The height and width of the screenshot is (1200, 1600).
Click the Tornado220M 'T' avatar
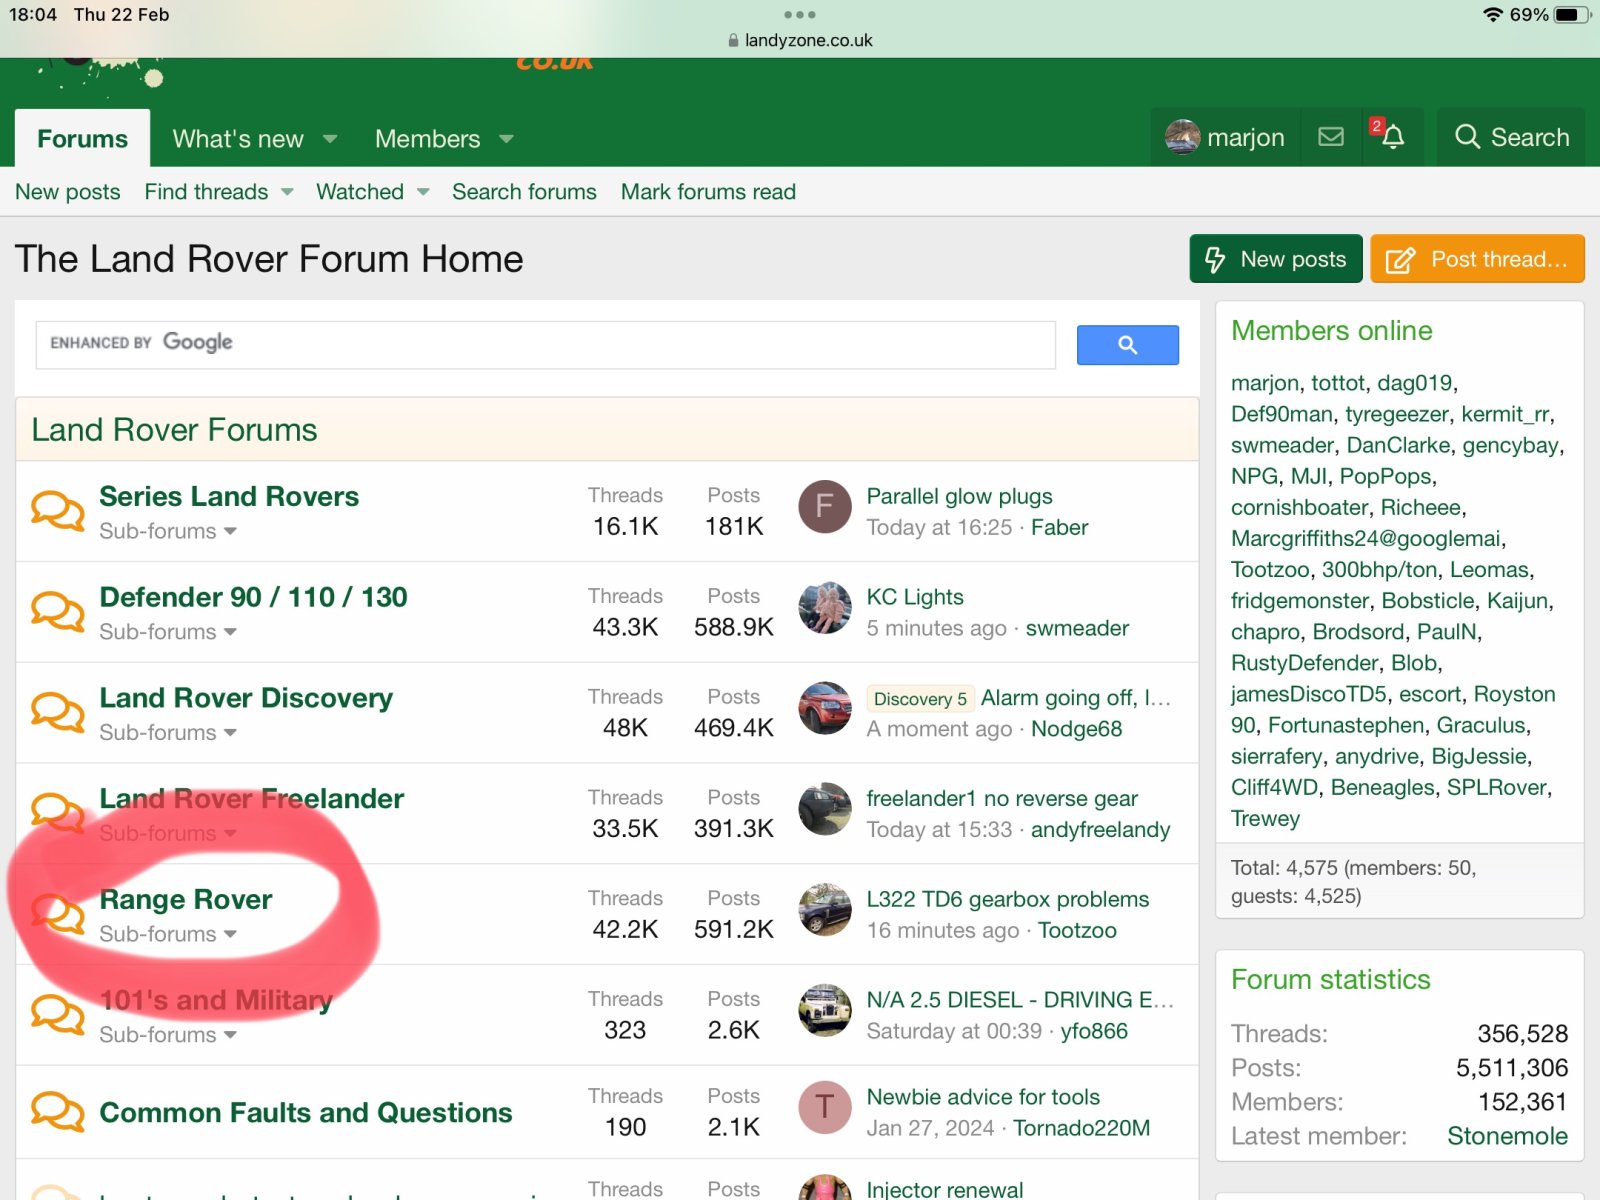(825, 1107)
